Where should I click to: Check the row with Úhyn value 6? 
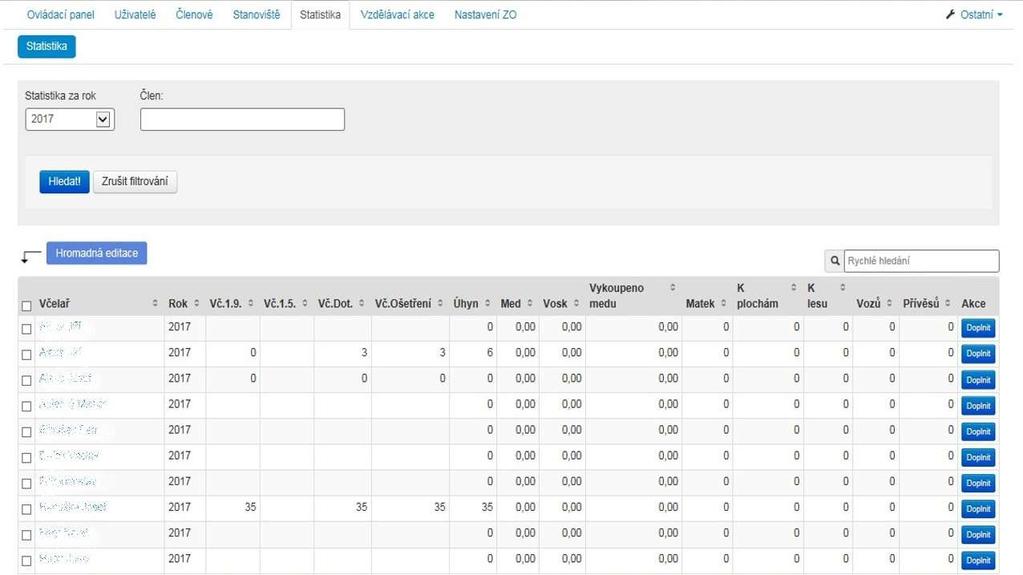click(27, 354)
